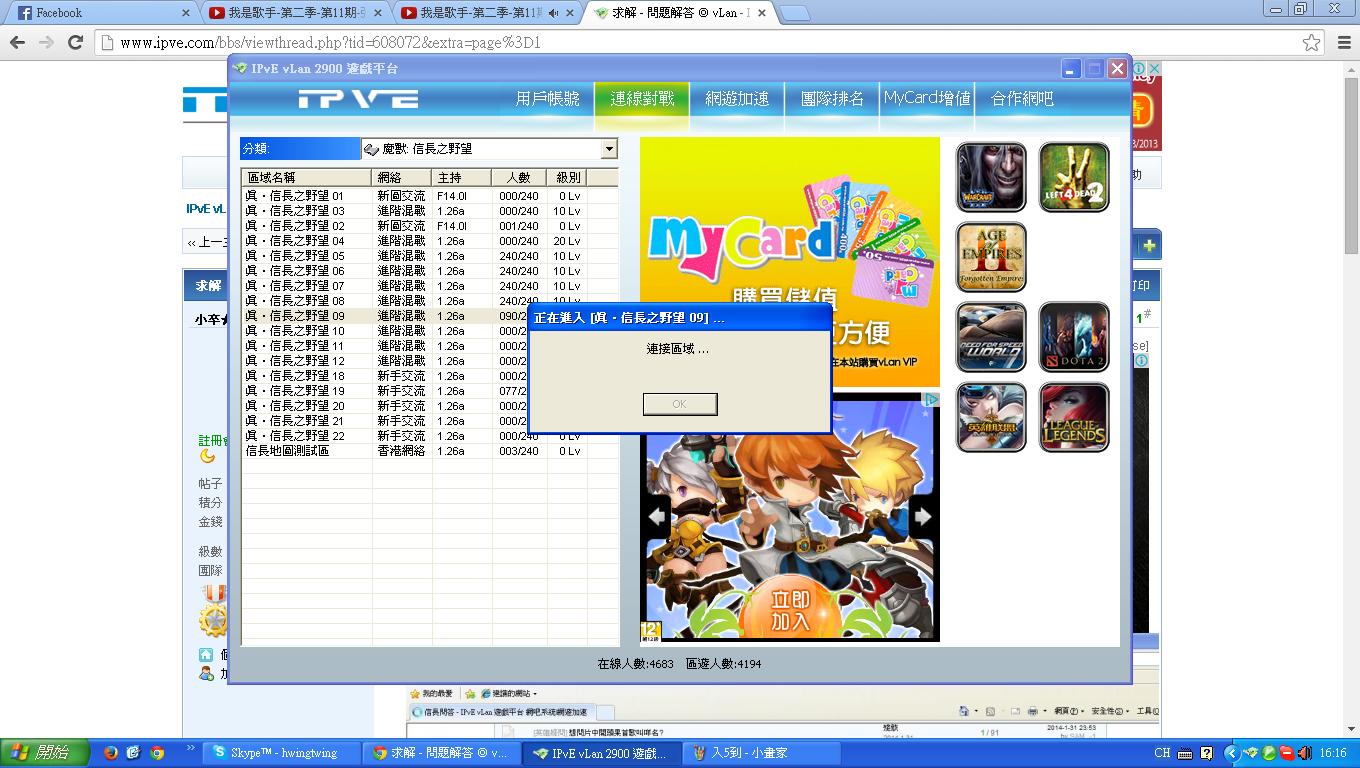Select the Left 4 Dead 2 icon
The image size is (1360, 768).
pyautogui.click(x=1074, y=177)
